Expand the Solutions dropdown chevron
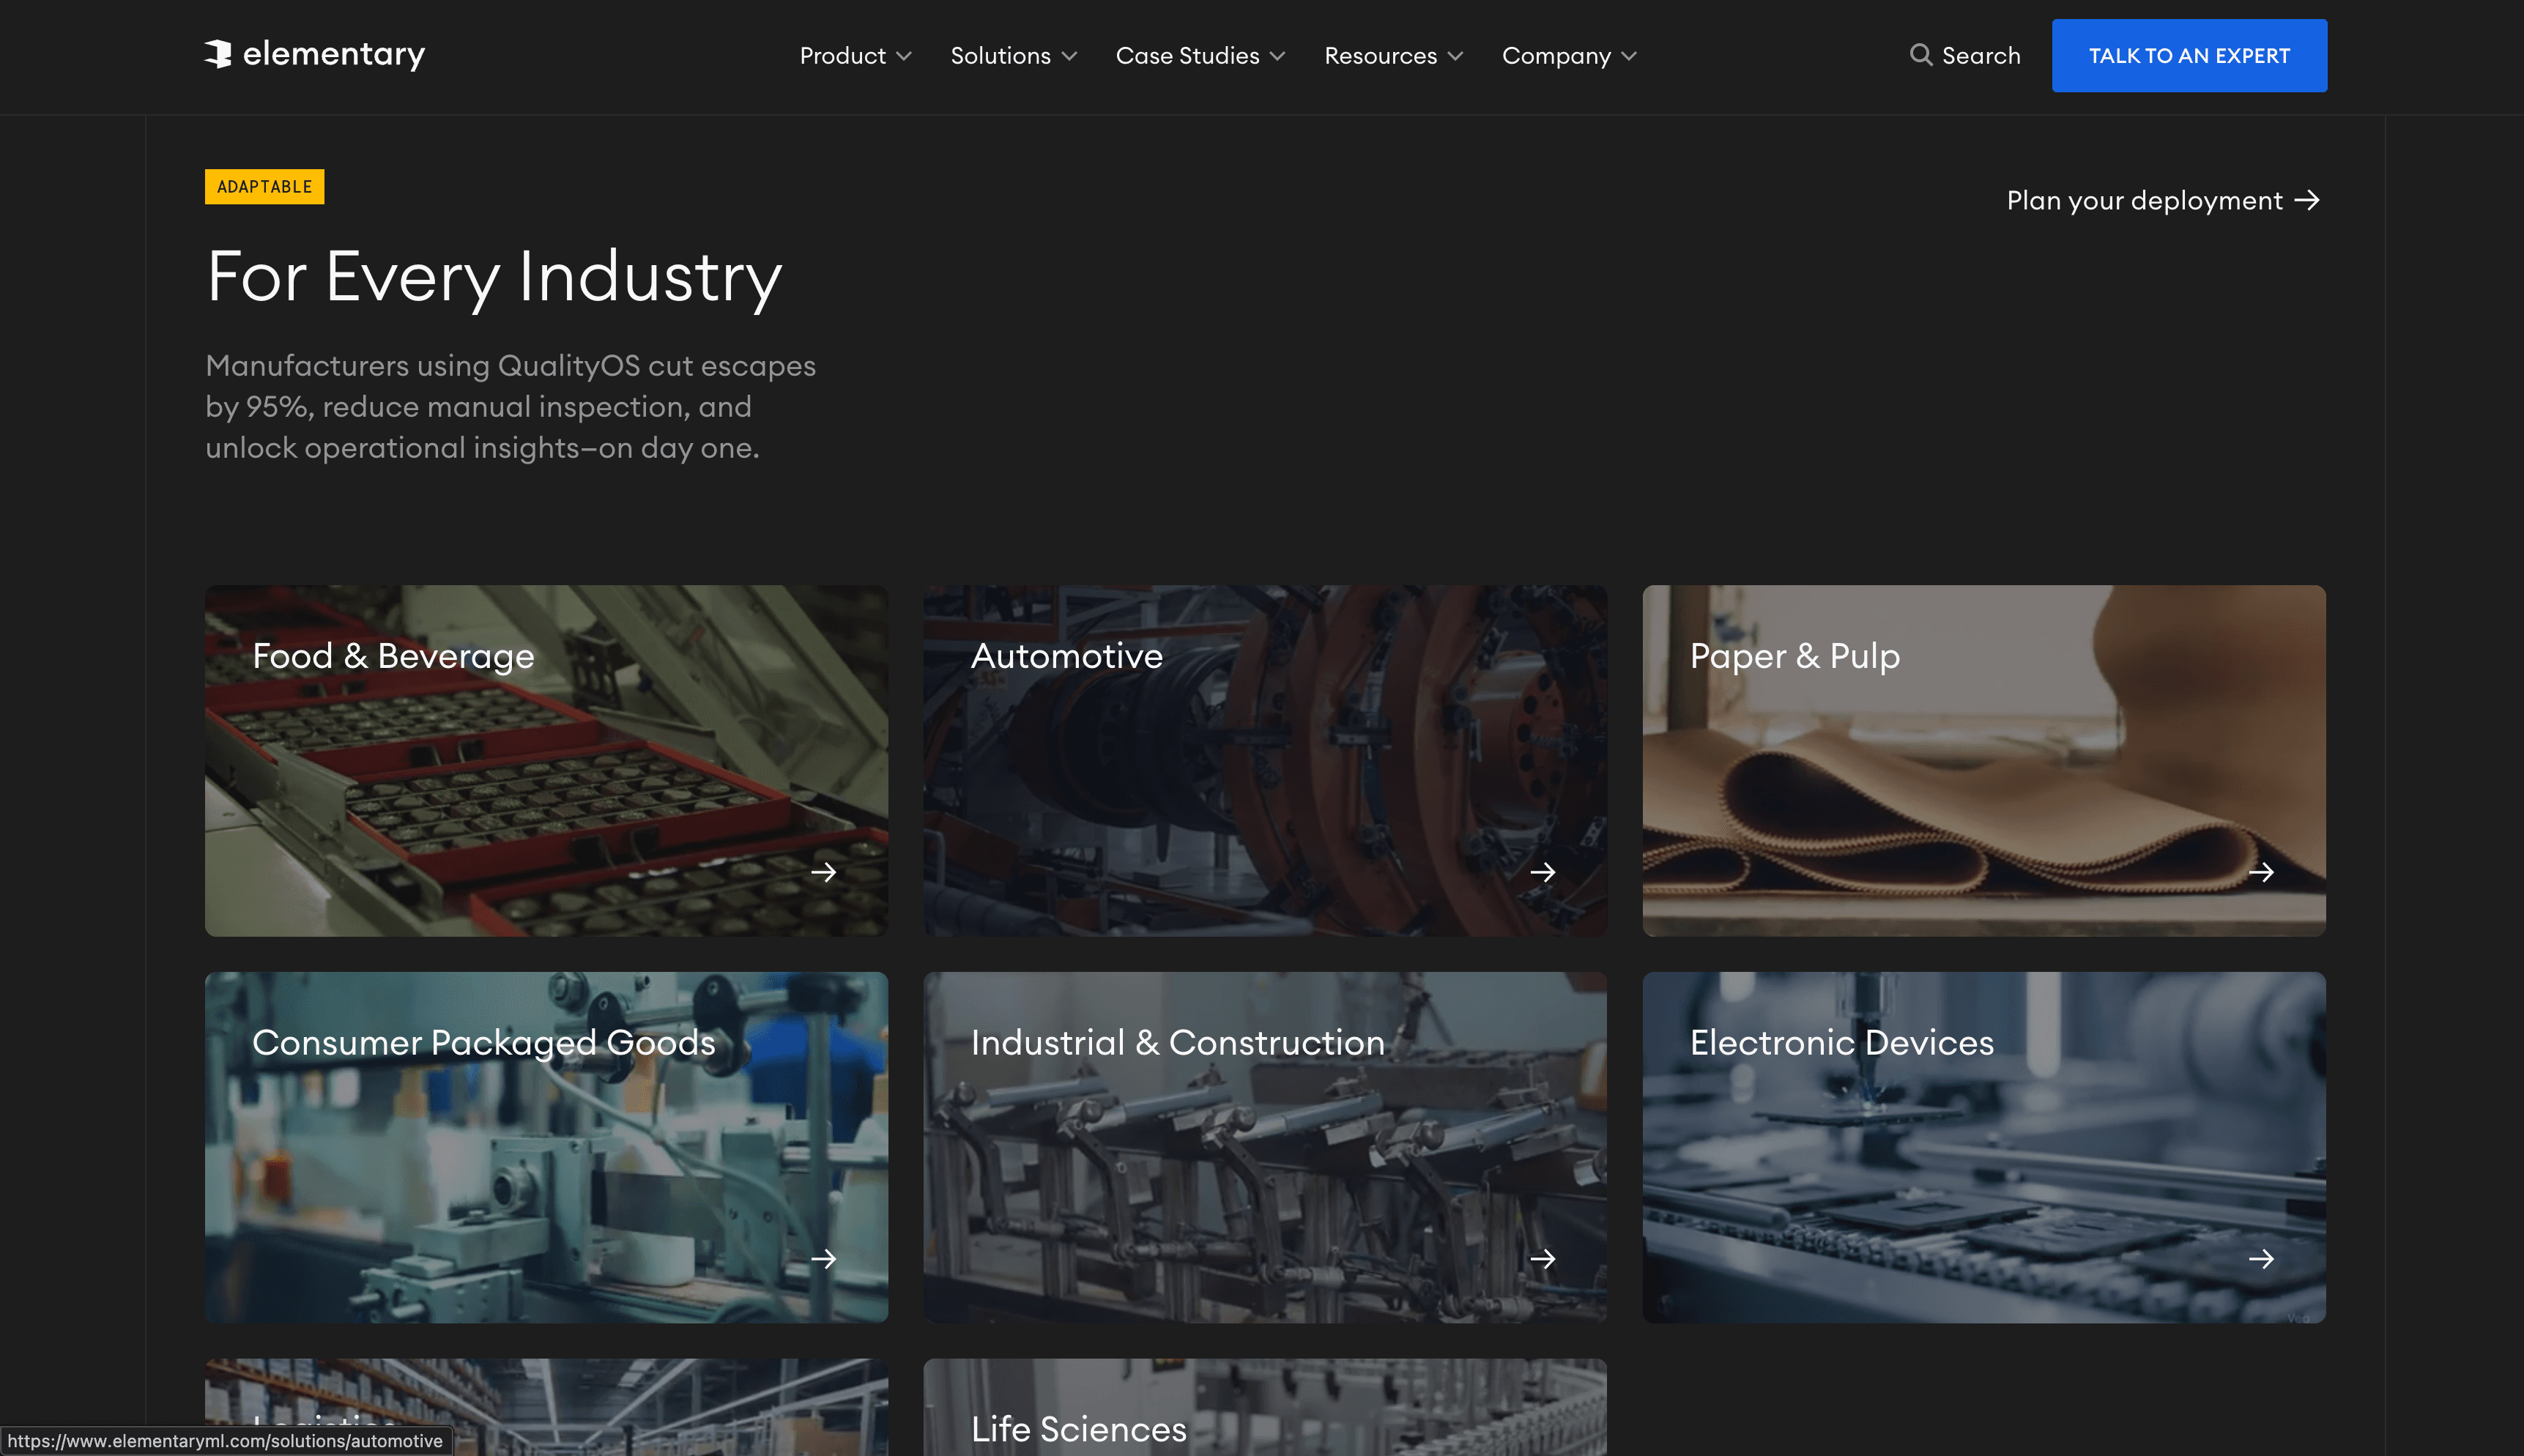Image resolution: width=2524 pixels, height=1456 pixels. [1069, 57]
